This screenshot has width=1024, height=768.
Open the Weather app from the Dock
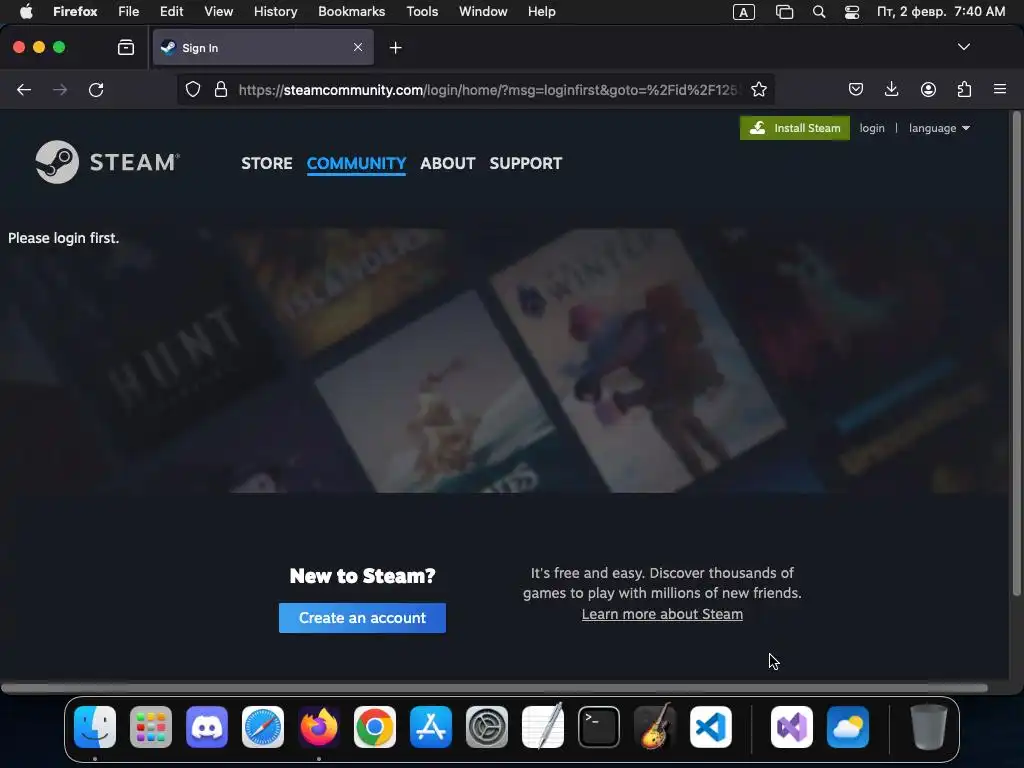tap(848, 726)
